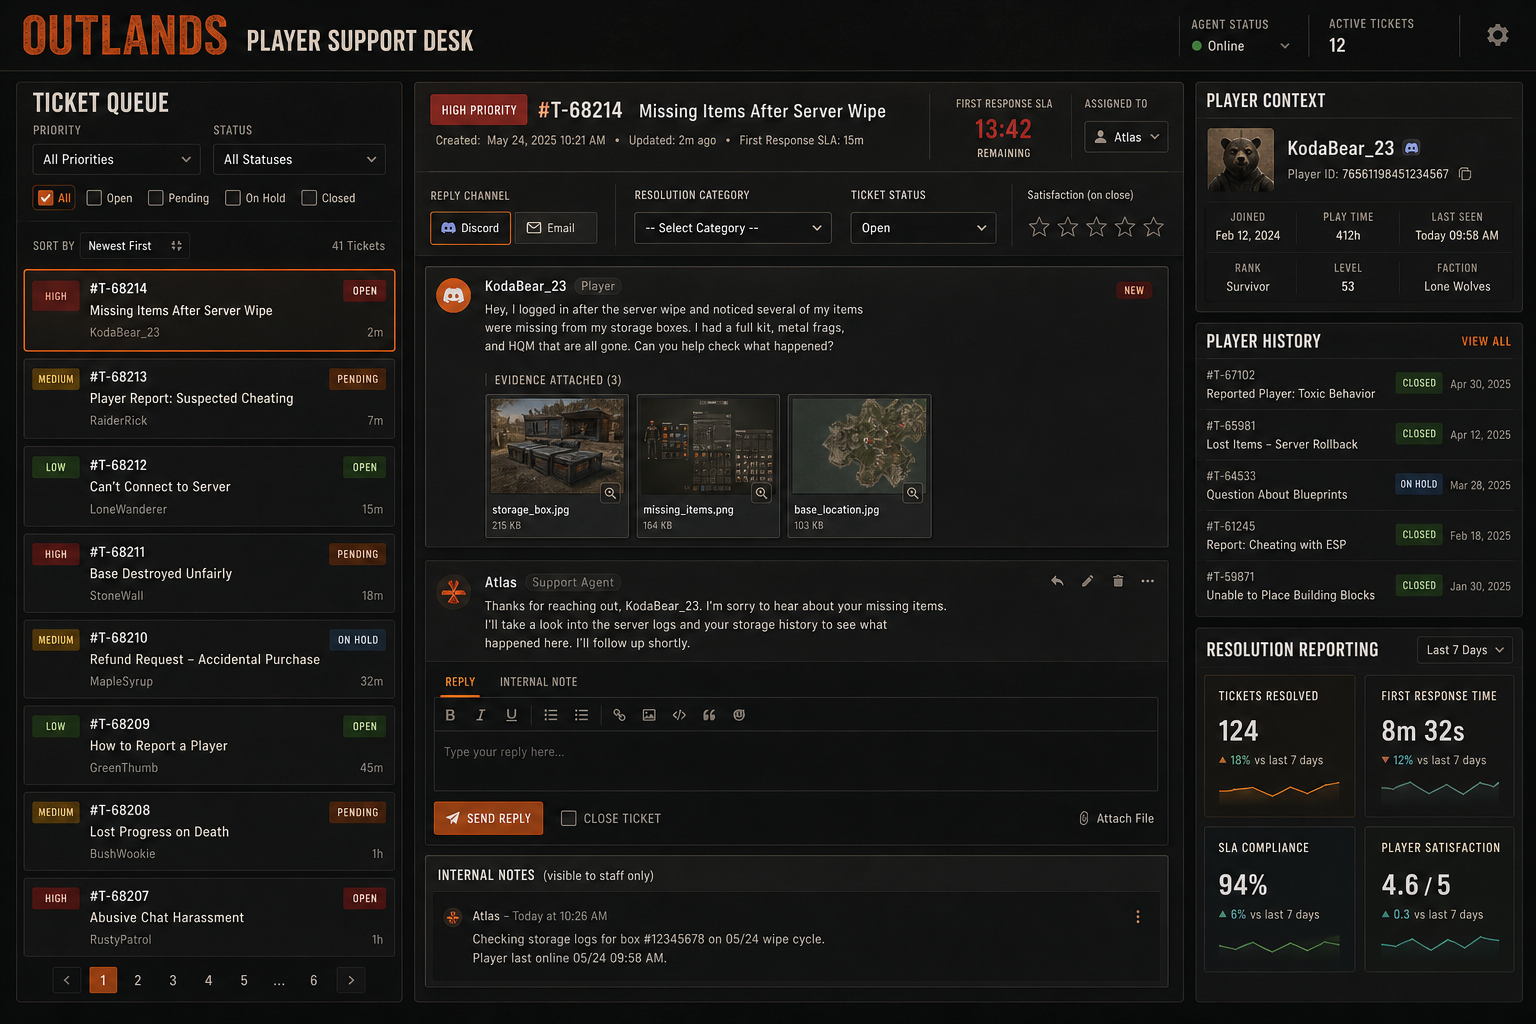This screenshot has width=1536, height=1024.
Task: Insert a bulleted list in the reply
Action: point(581,715)
